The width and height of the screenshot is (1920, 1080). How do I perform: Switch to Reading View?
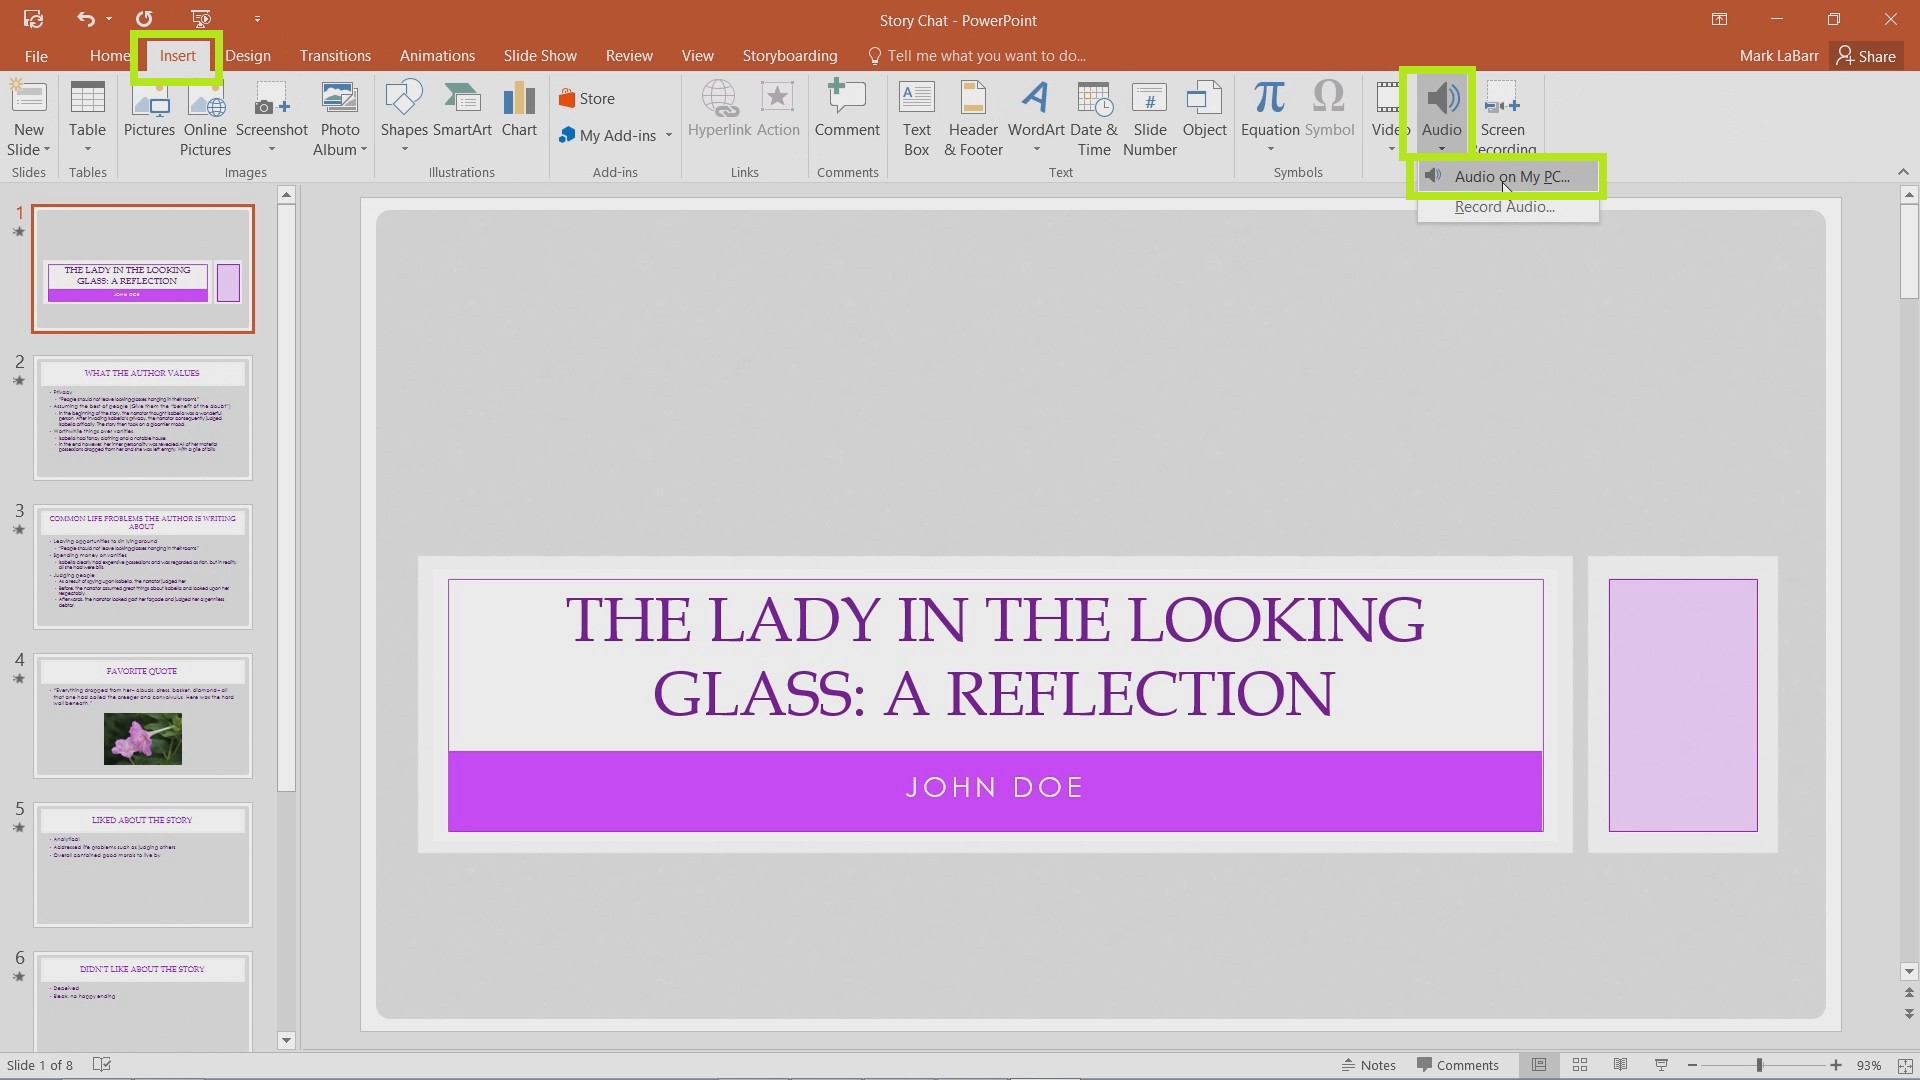click(1621, 1065)
